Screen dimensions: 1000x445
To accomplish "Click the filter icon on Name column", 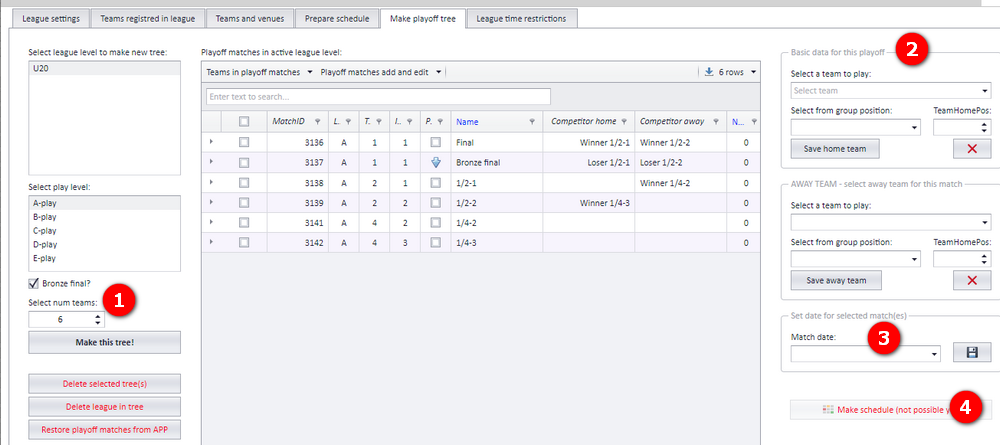I will pyautogui.click(x=532, y=122).
